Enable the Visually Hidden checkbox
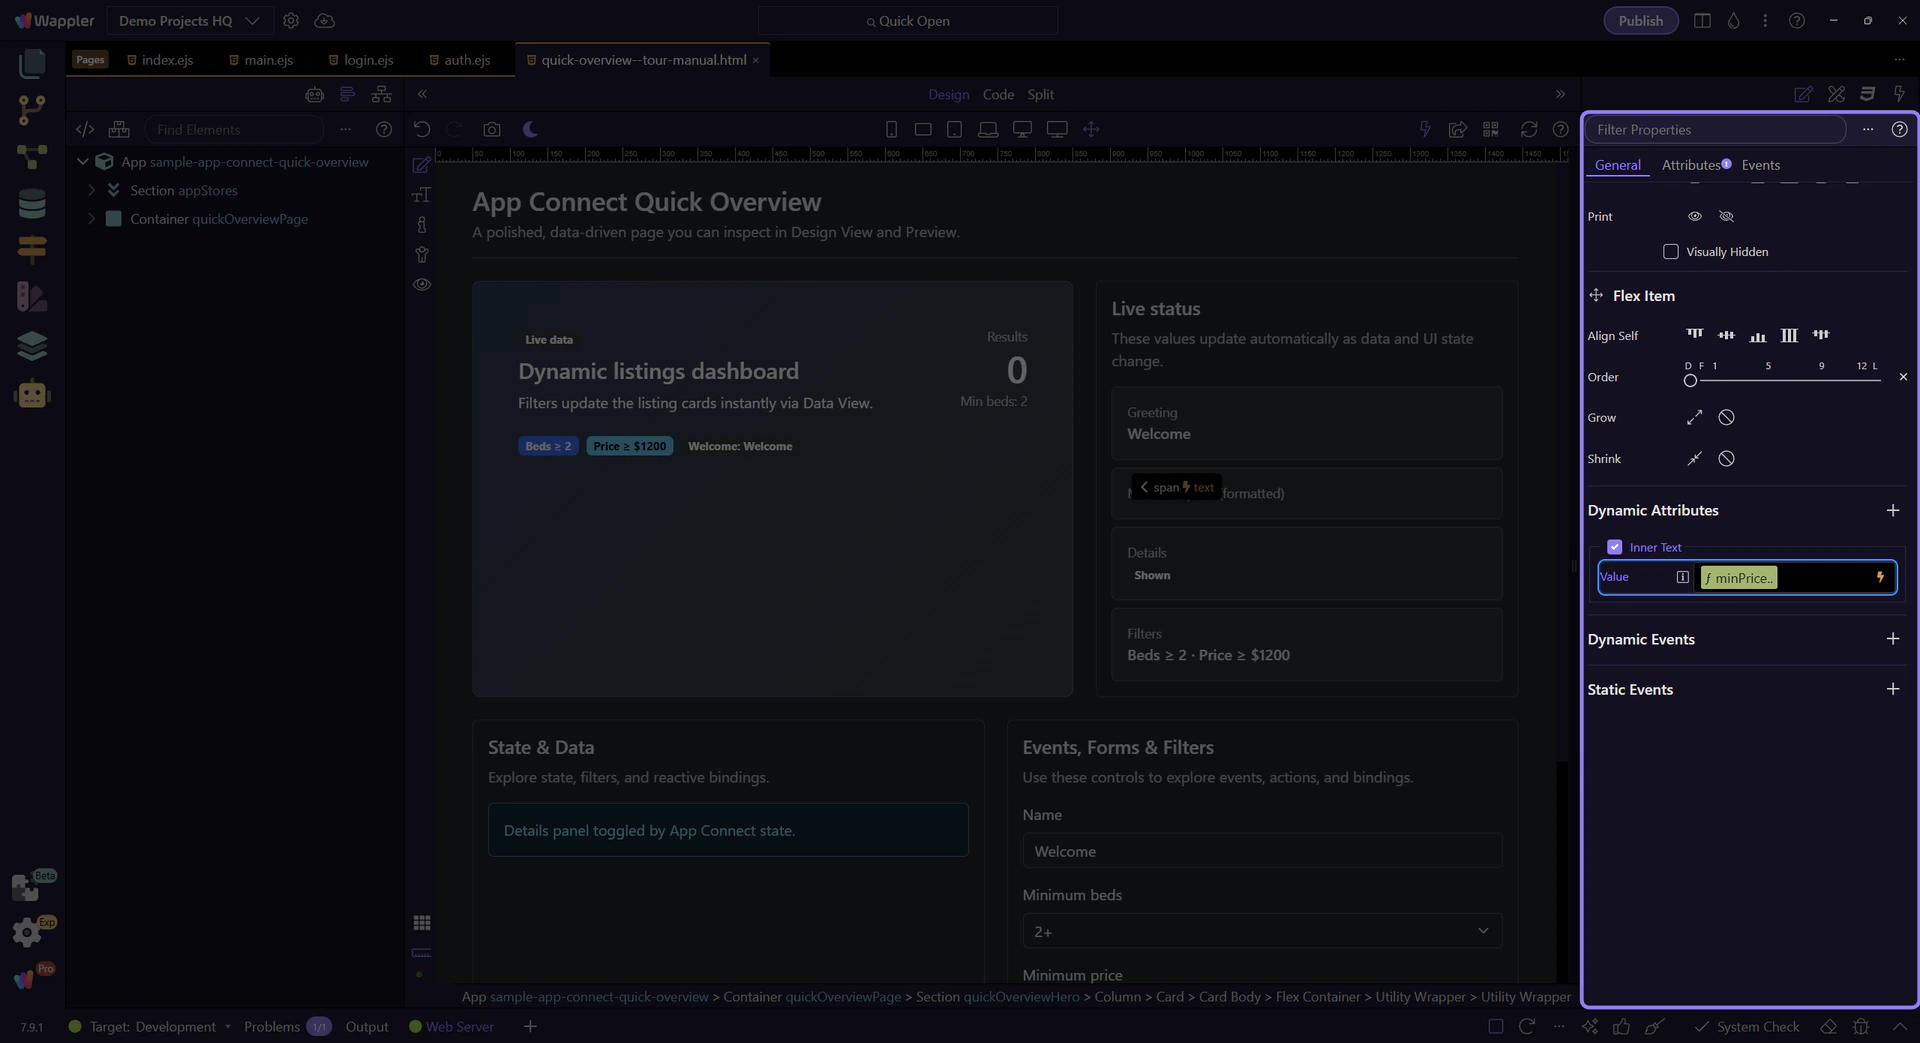The width and height of the screenshot is (1920, 1043). 1670,252
